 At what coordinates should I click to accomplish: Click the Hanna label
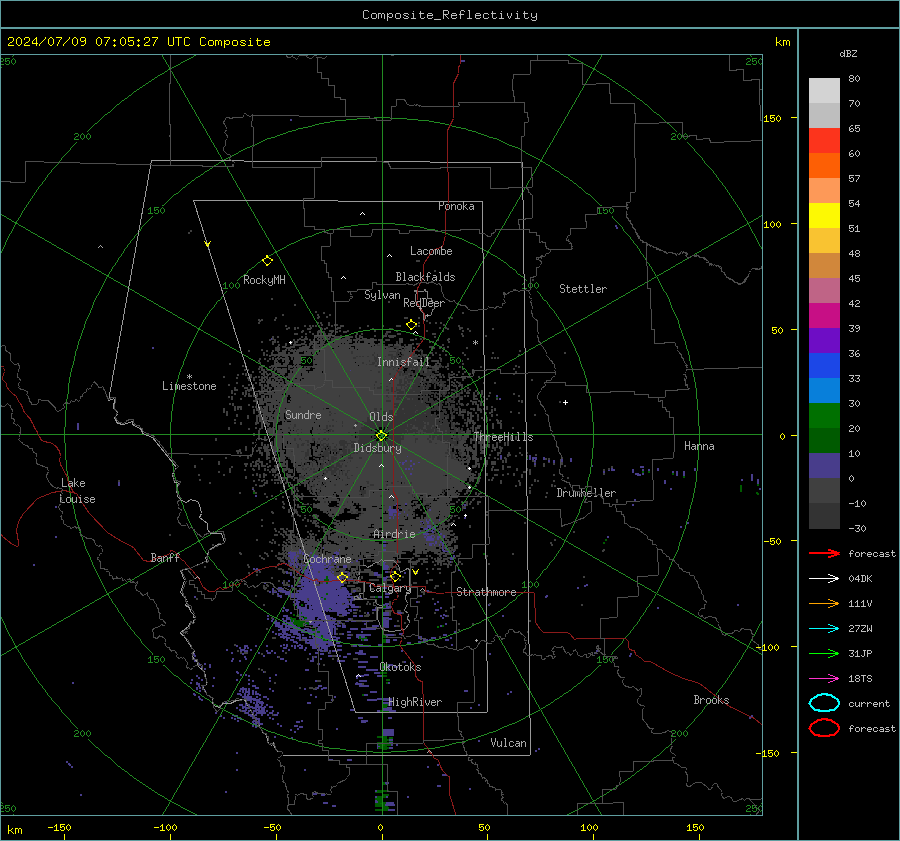[x=699, y=446]
